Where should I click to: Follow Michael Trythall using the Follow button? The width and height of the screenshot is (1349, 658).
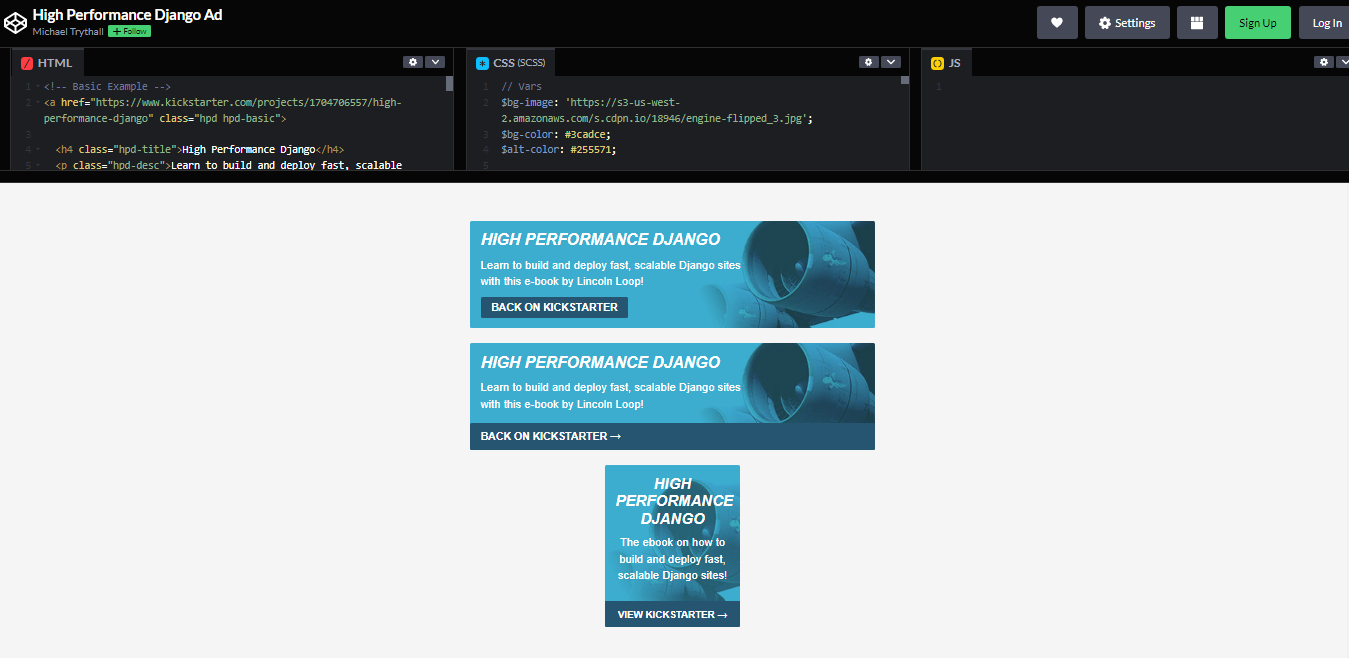(128, 31)
